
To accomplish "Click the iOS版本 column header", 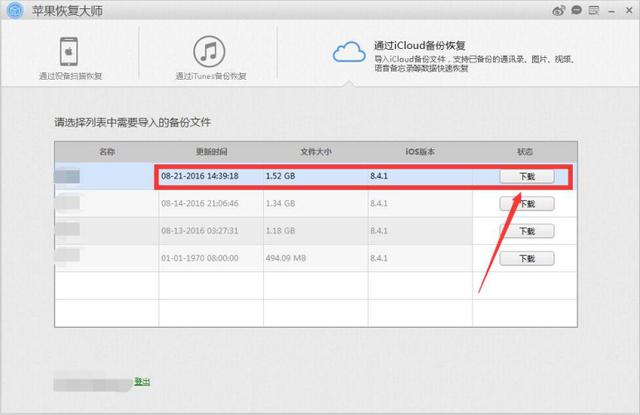I will coord(420,152).
